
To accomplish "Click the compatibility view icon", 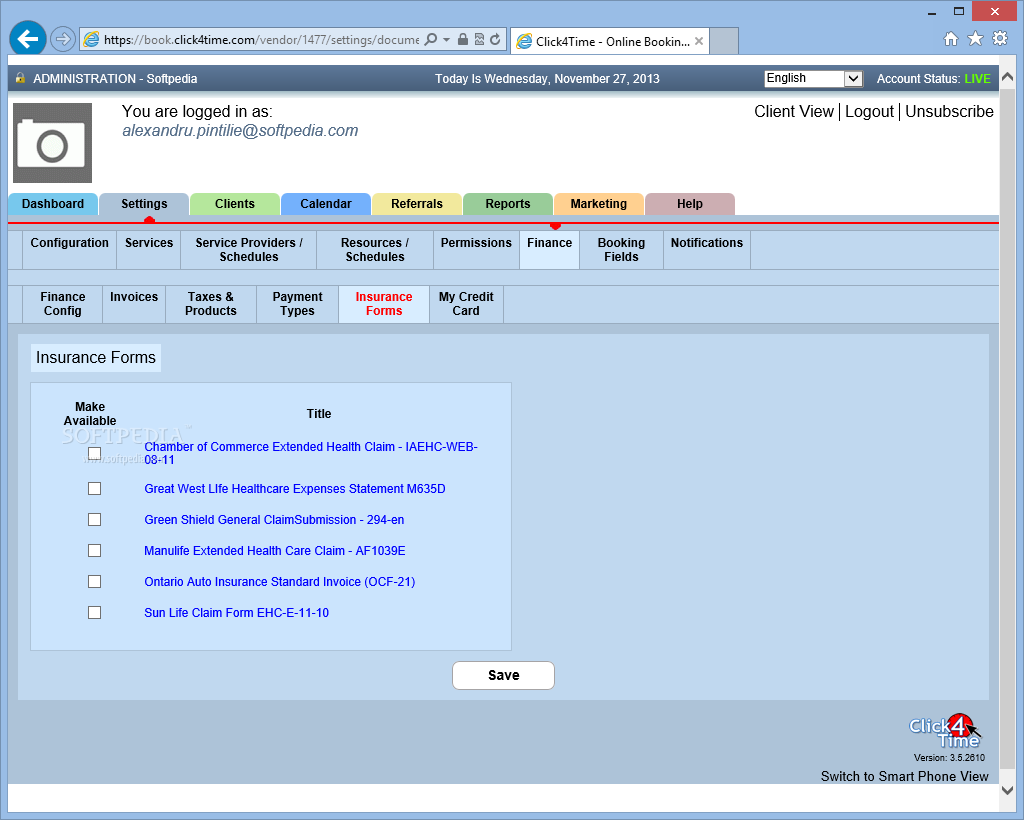I will 479,39.
